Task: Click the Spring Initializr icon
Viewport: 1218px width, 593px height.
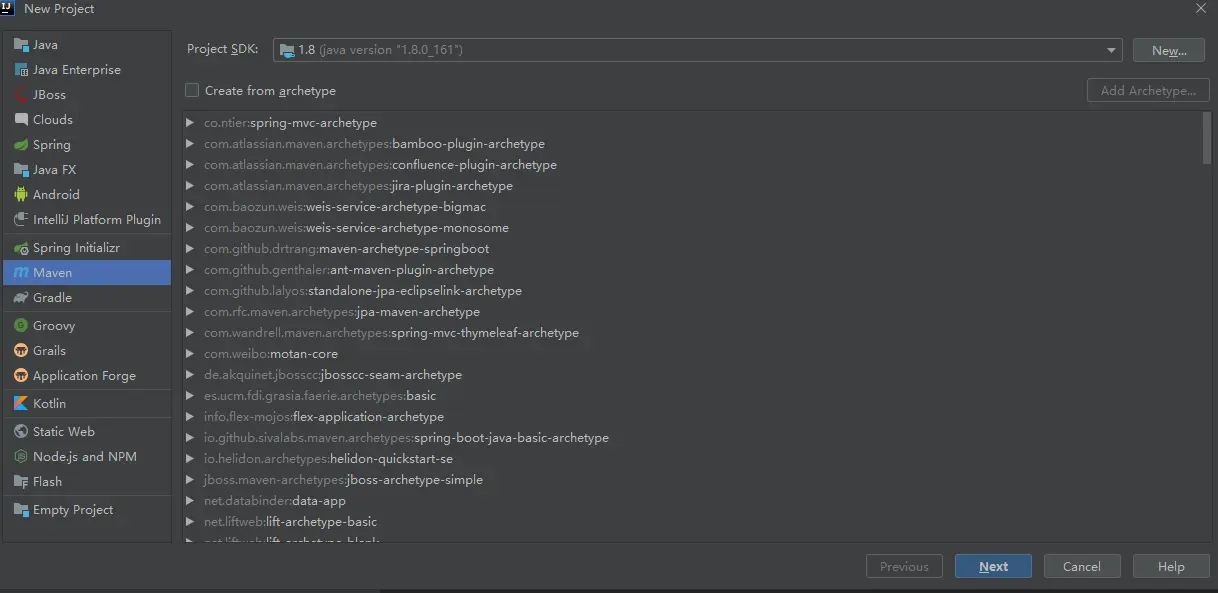Action: (x=21, y=248)
